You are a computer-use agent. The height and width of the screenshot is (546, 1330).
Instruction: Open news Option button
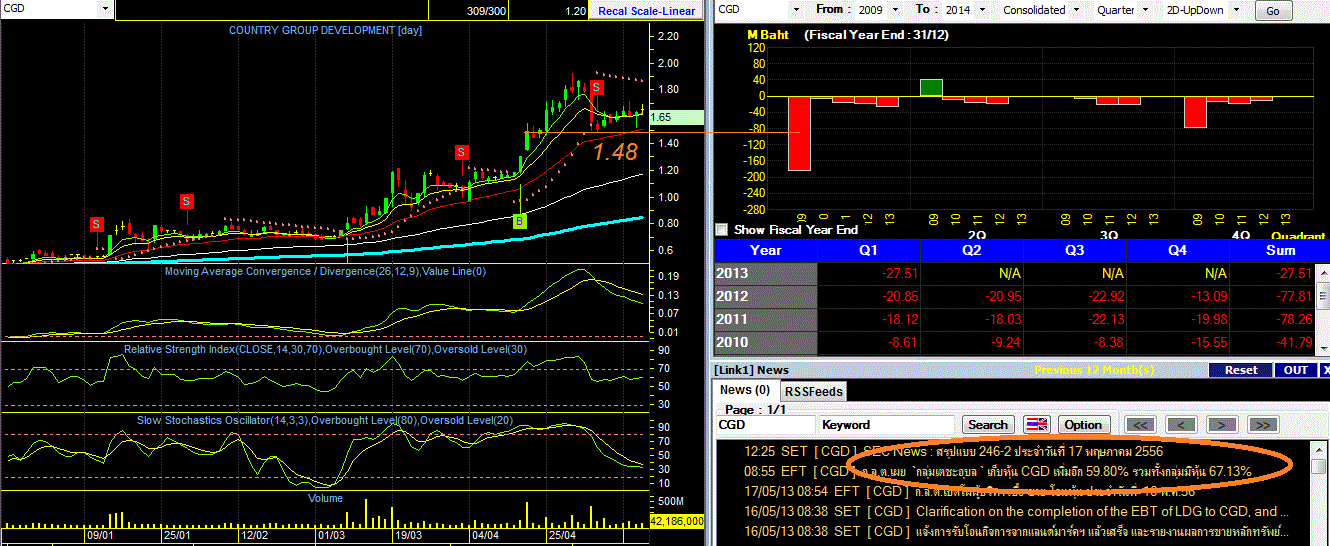tap(1082, 425)
